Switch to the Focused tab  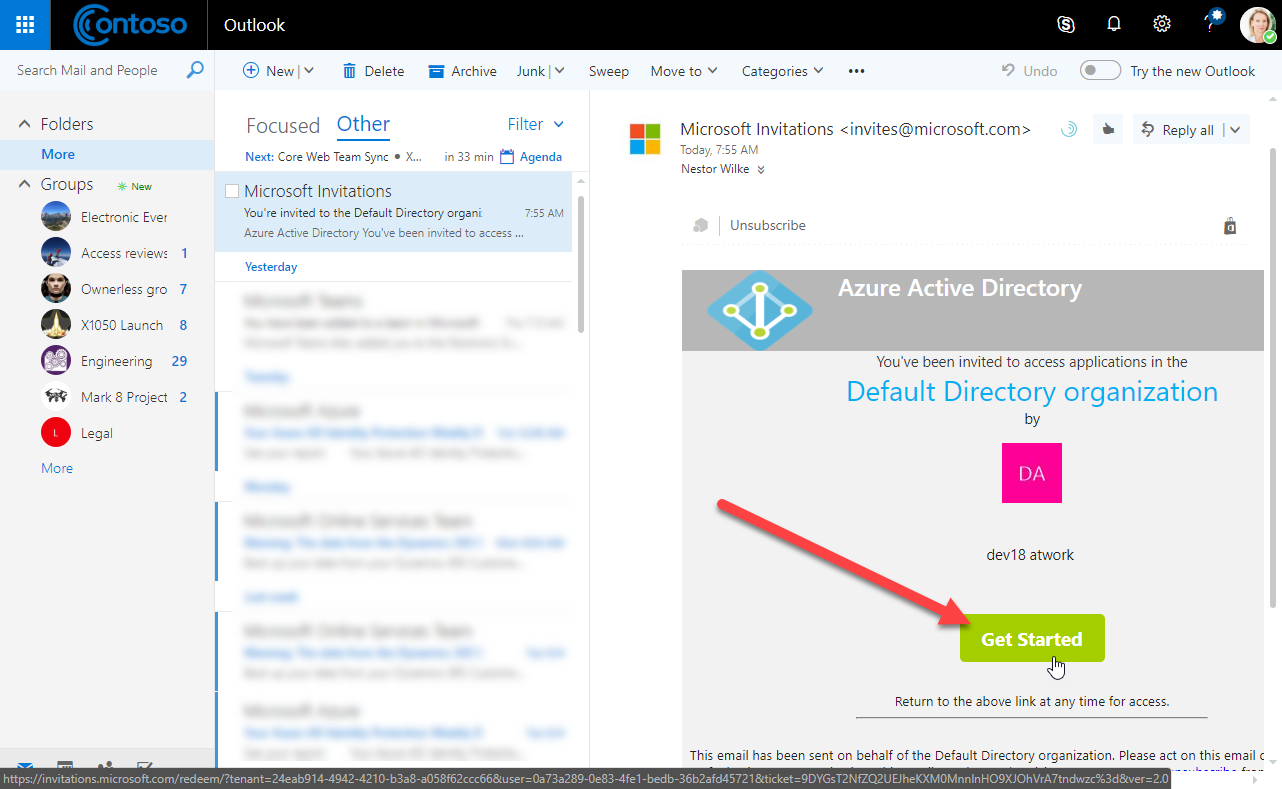click(x=283, y=125)
